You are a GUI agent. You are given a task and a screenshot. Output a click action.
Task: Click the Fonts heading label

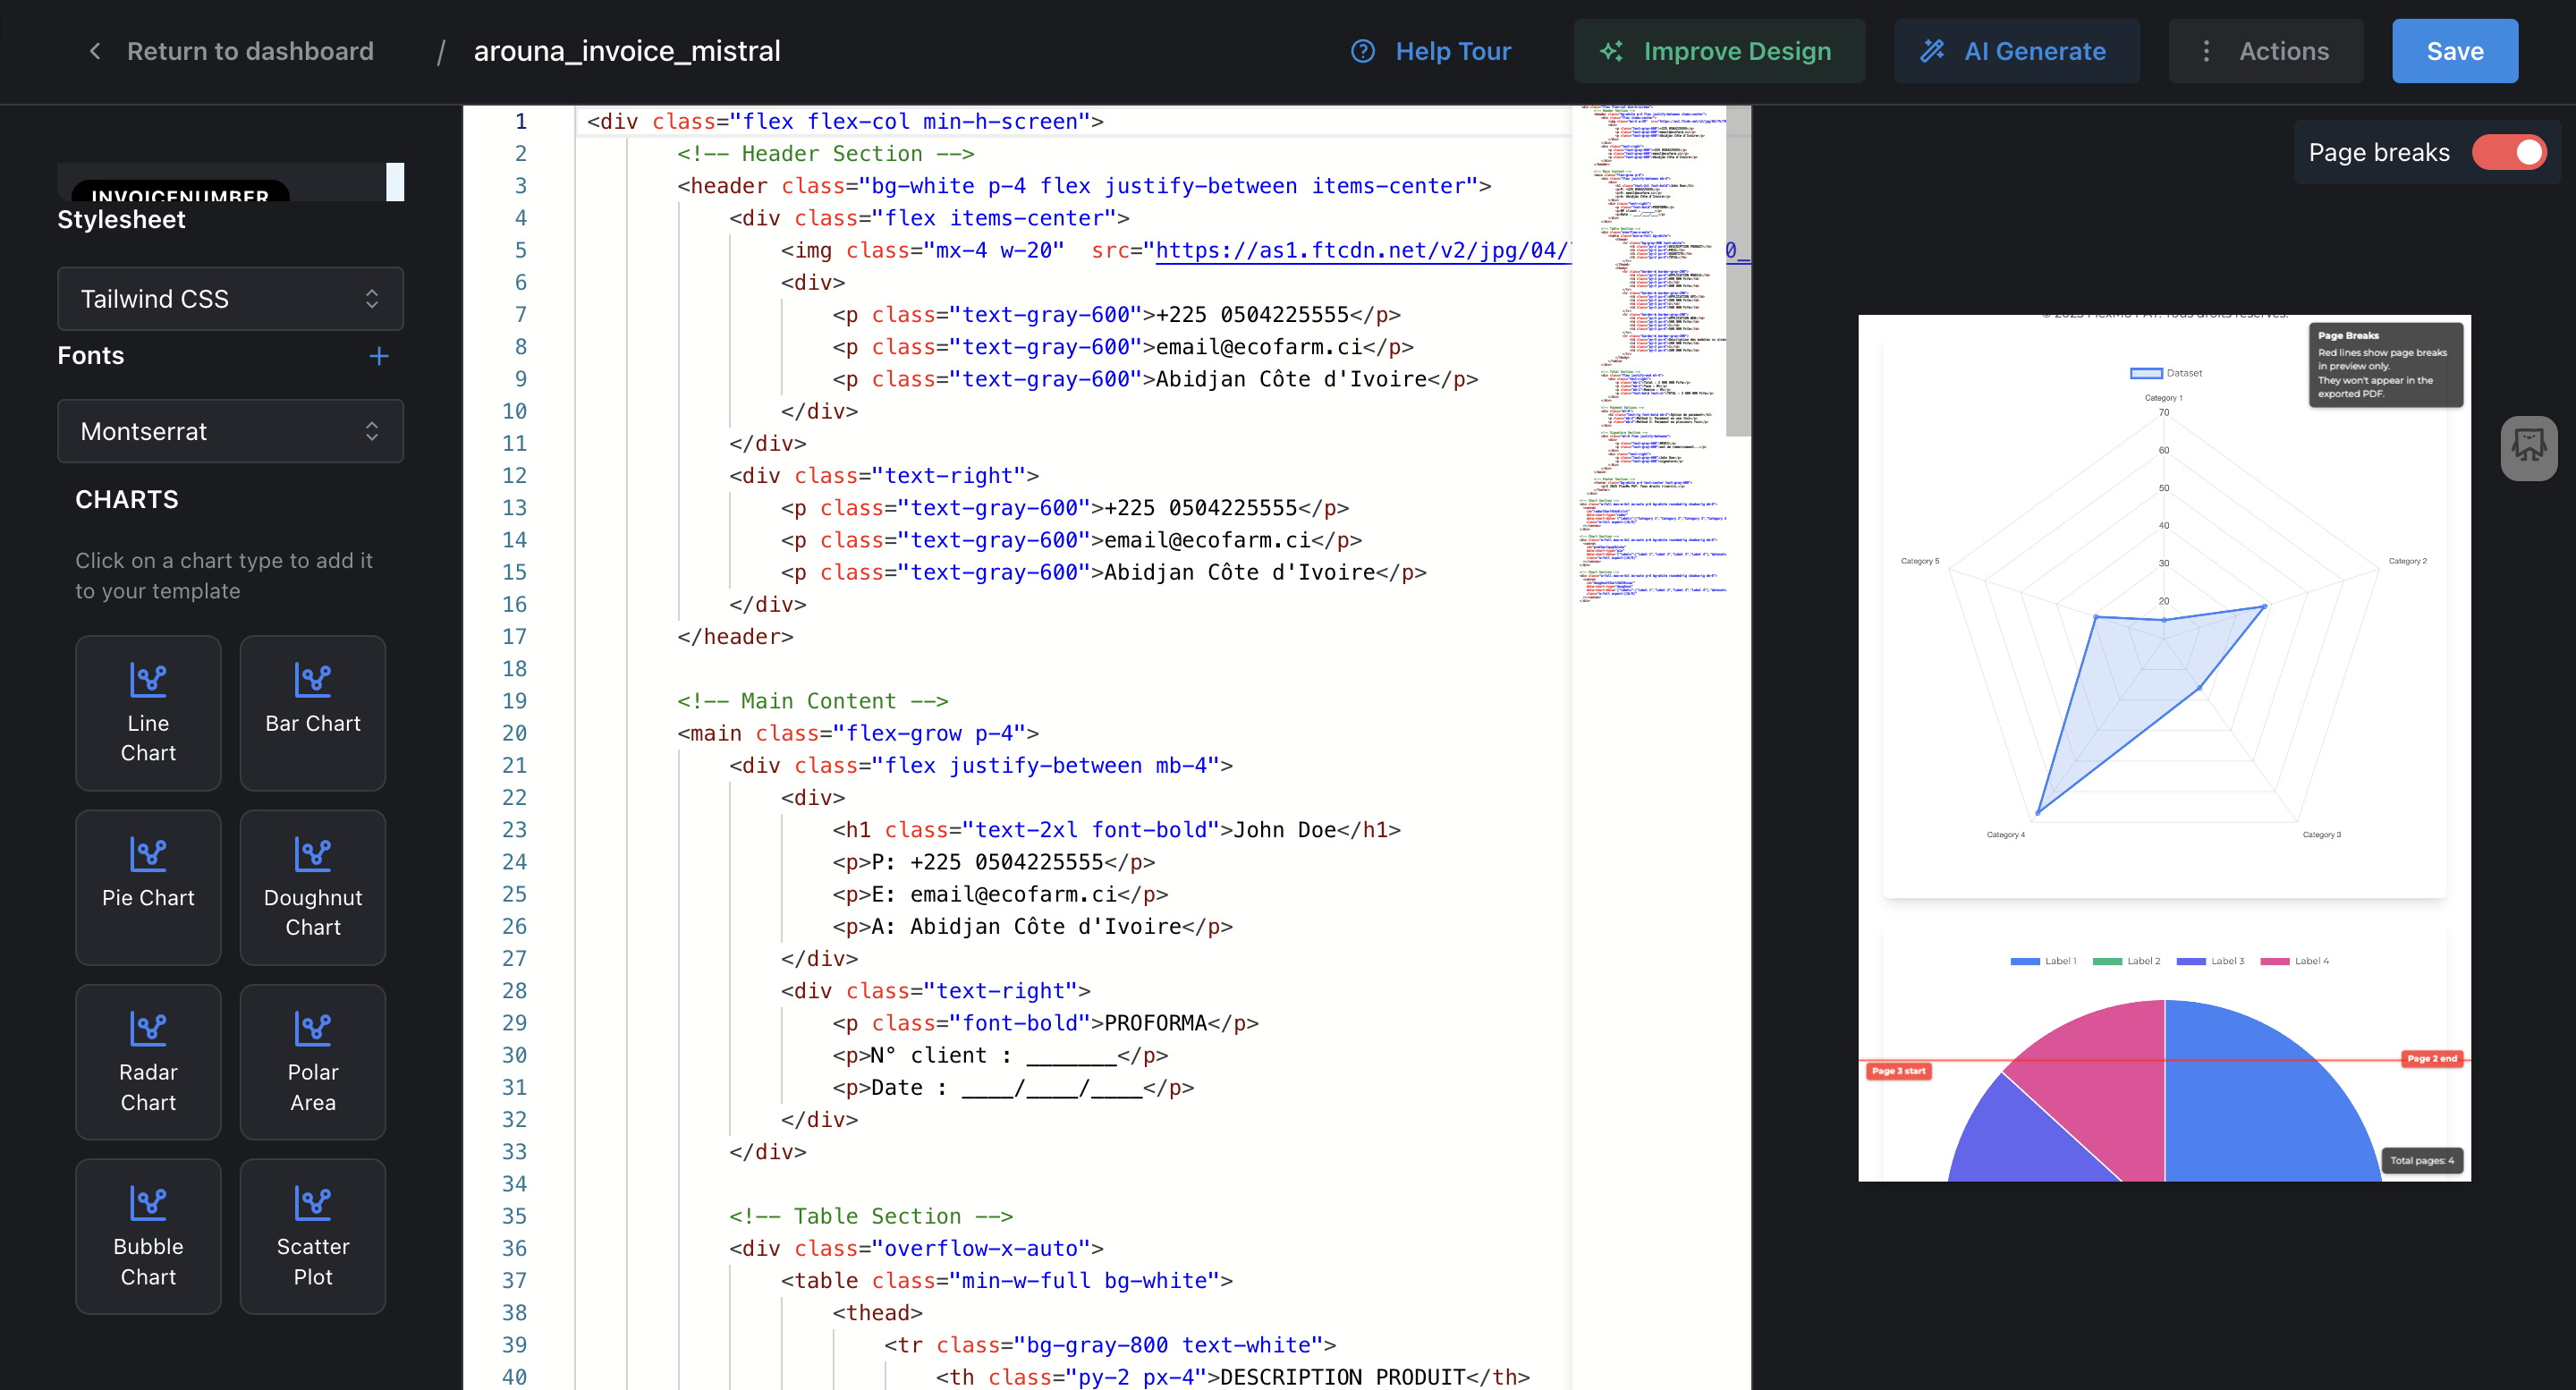(91, 356)
